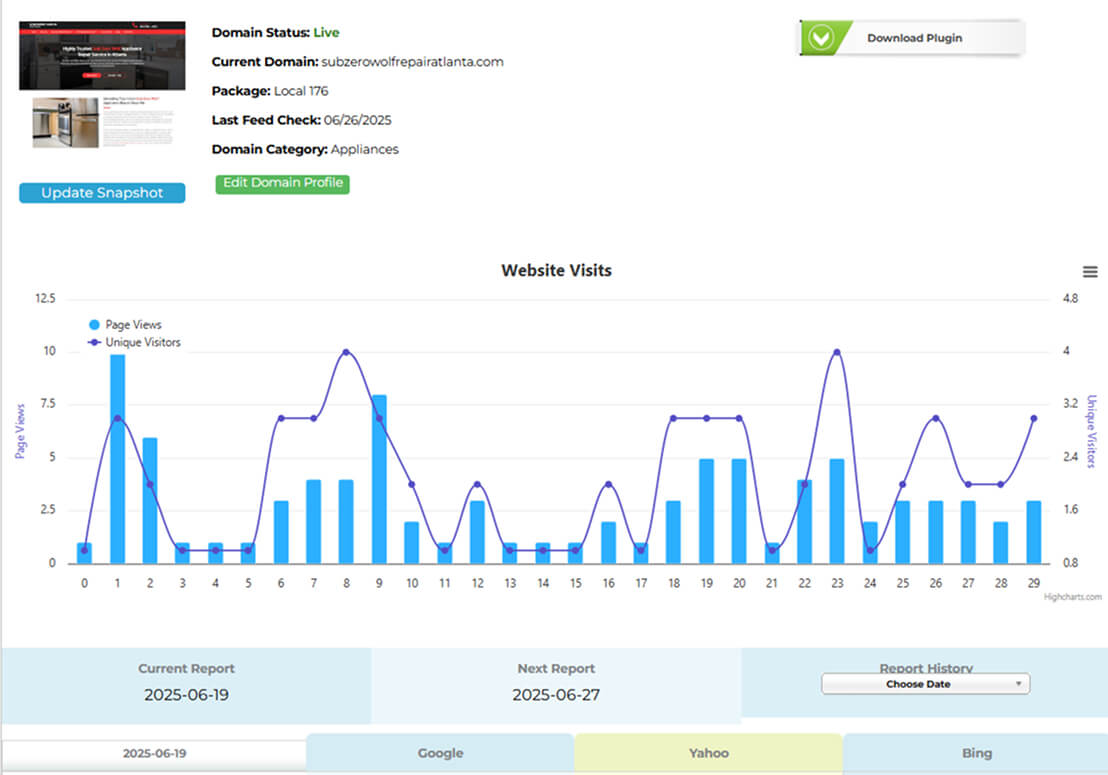Viewport: 1108px width, 775px height.
Task: Click Unique Visitors point at day 8
Action: 346,352
